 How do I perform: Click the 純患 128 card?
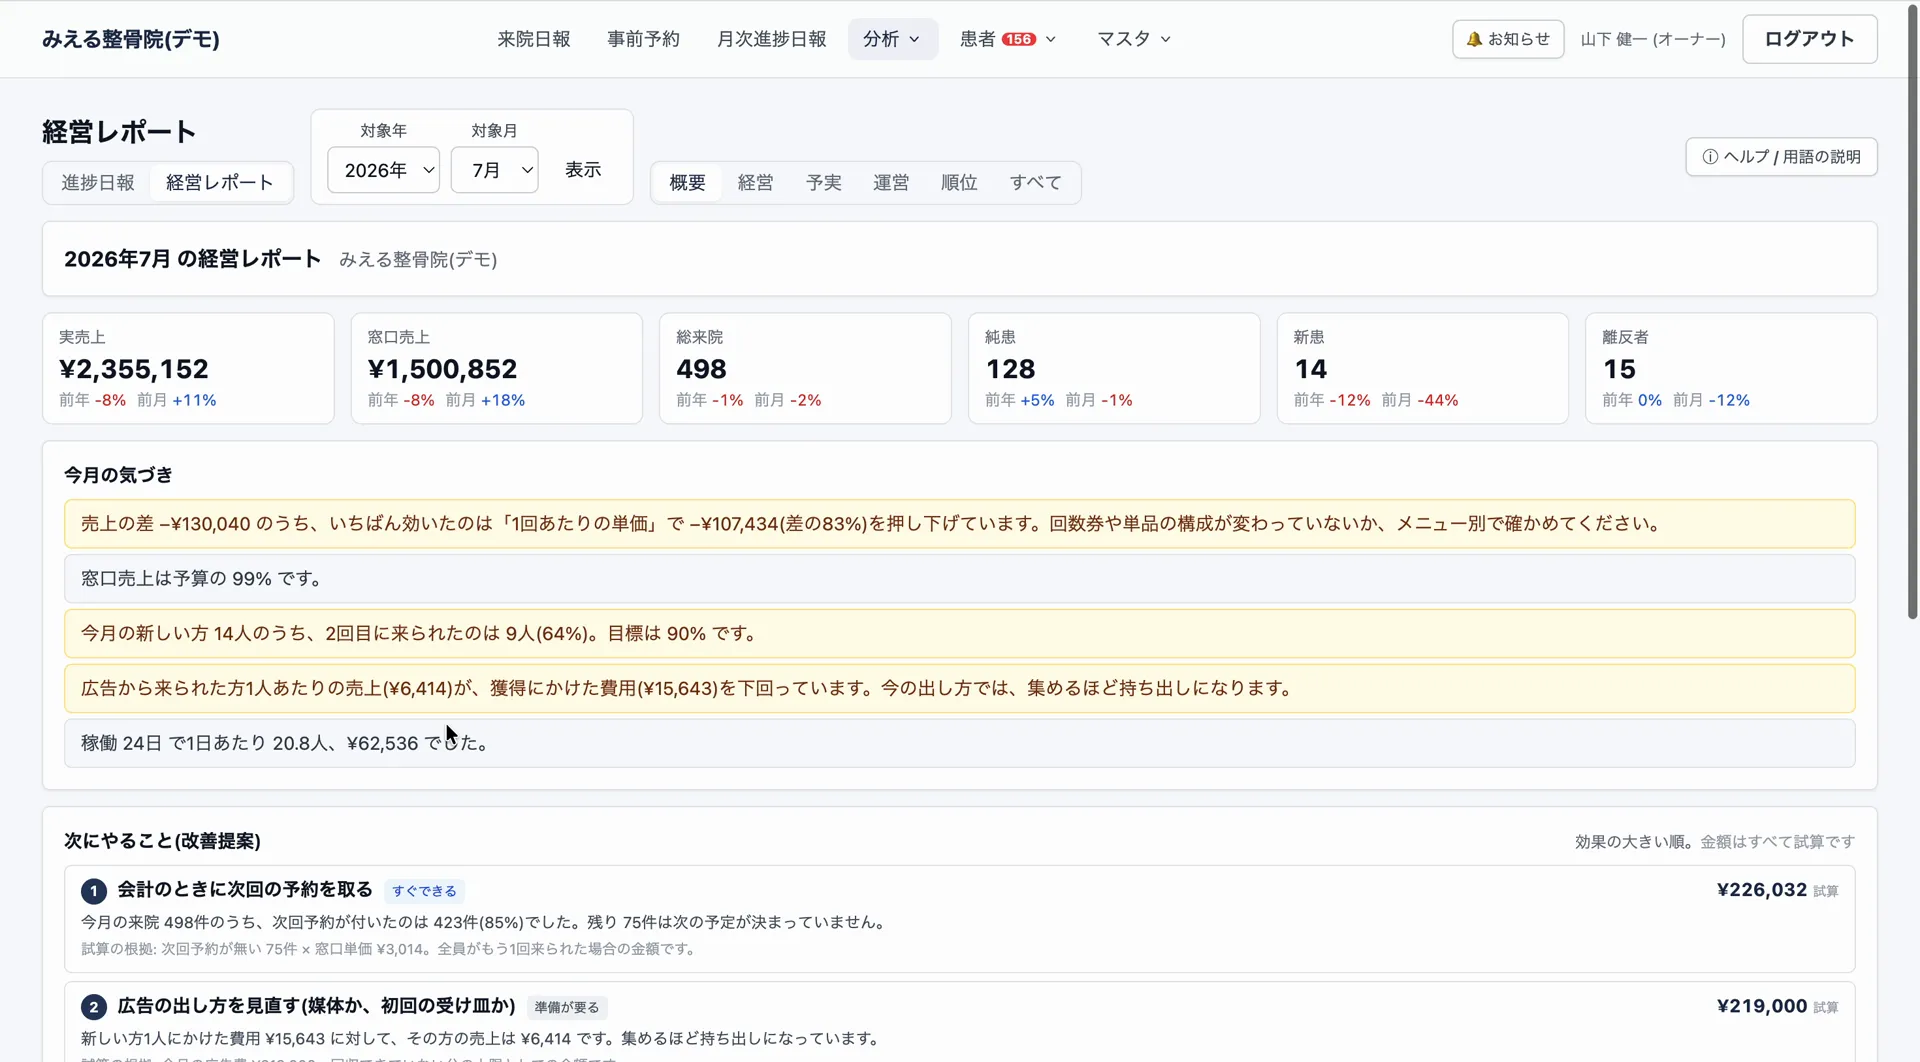[1114, 368]
